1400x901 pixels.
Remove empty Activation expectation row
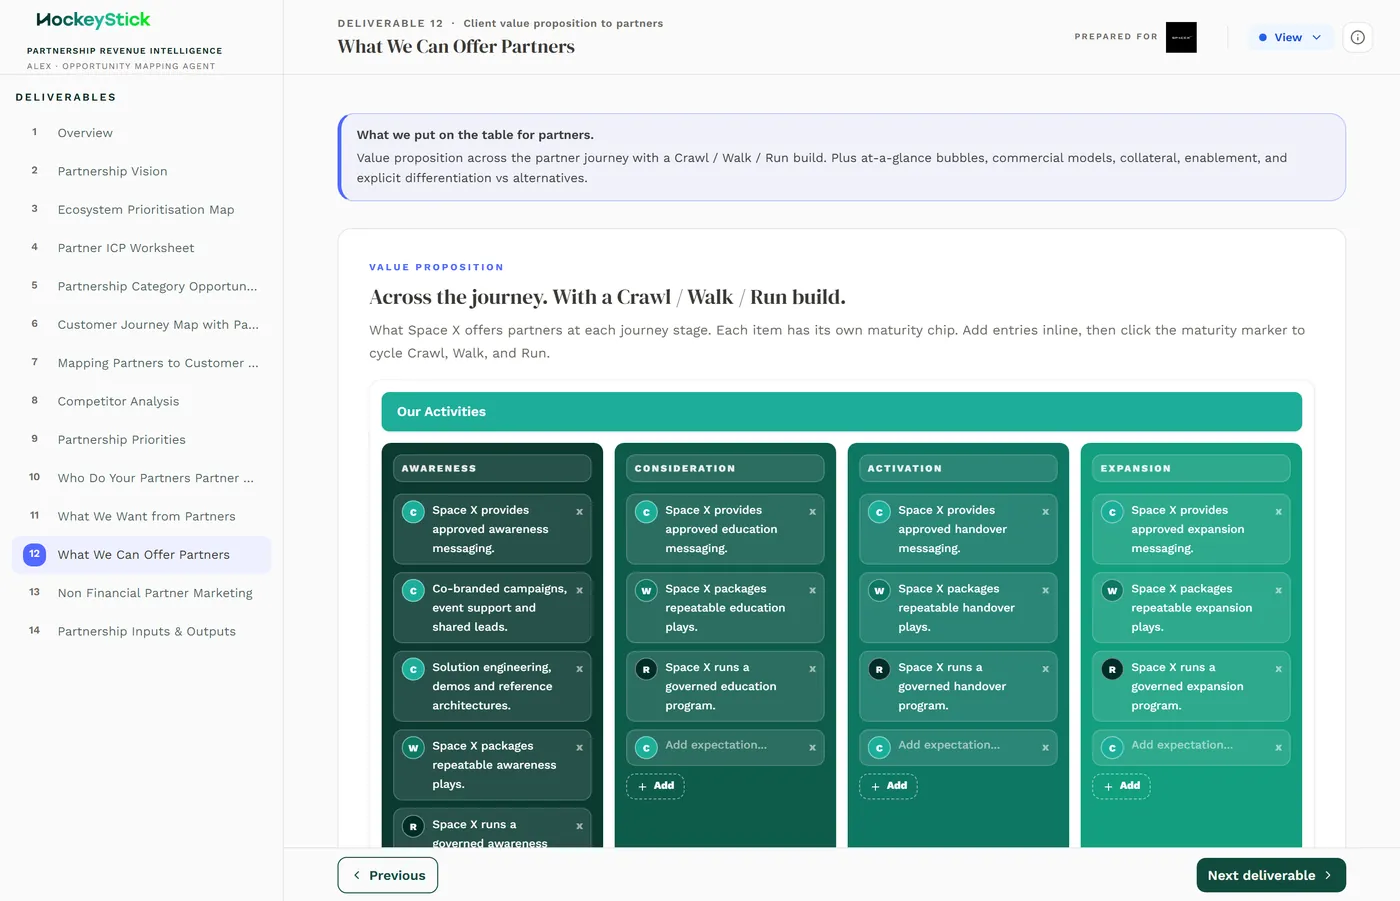(x=1045, y=748)
